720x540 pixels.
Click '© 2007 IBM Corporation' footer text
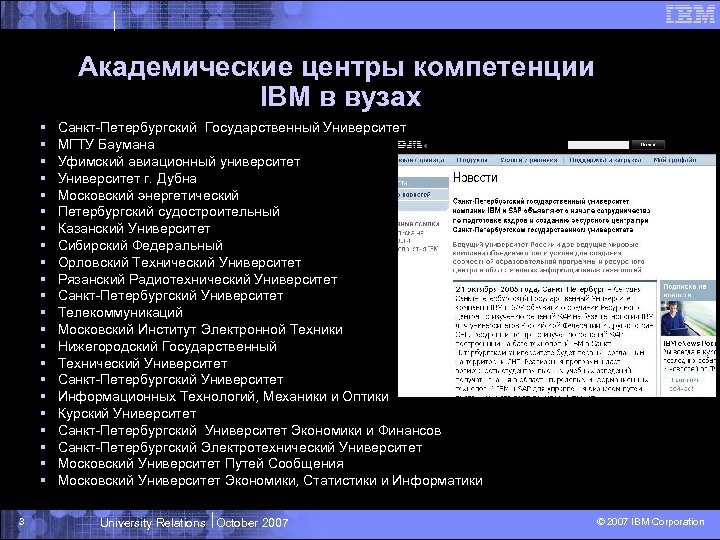pyautogui.click(x=650, y=522)
